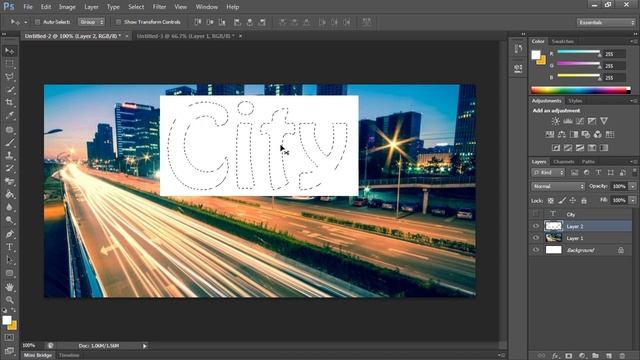
Task: Pick a color from spectrum ramp
Action: [x=580, y=91]
